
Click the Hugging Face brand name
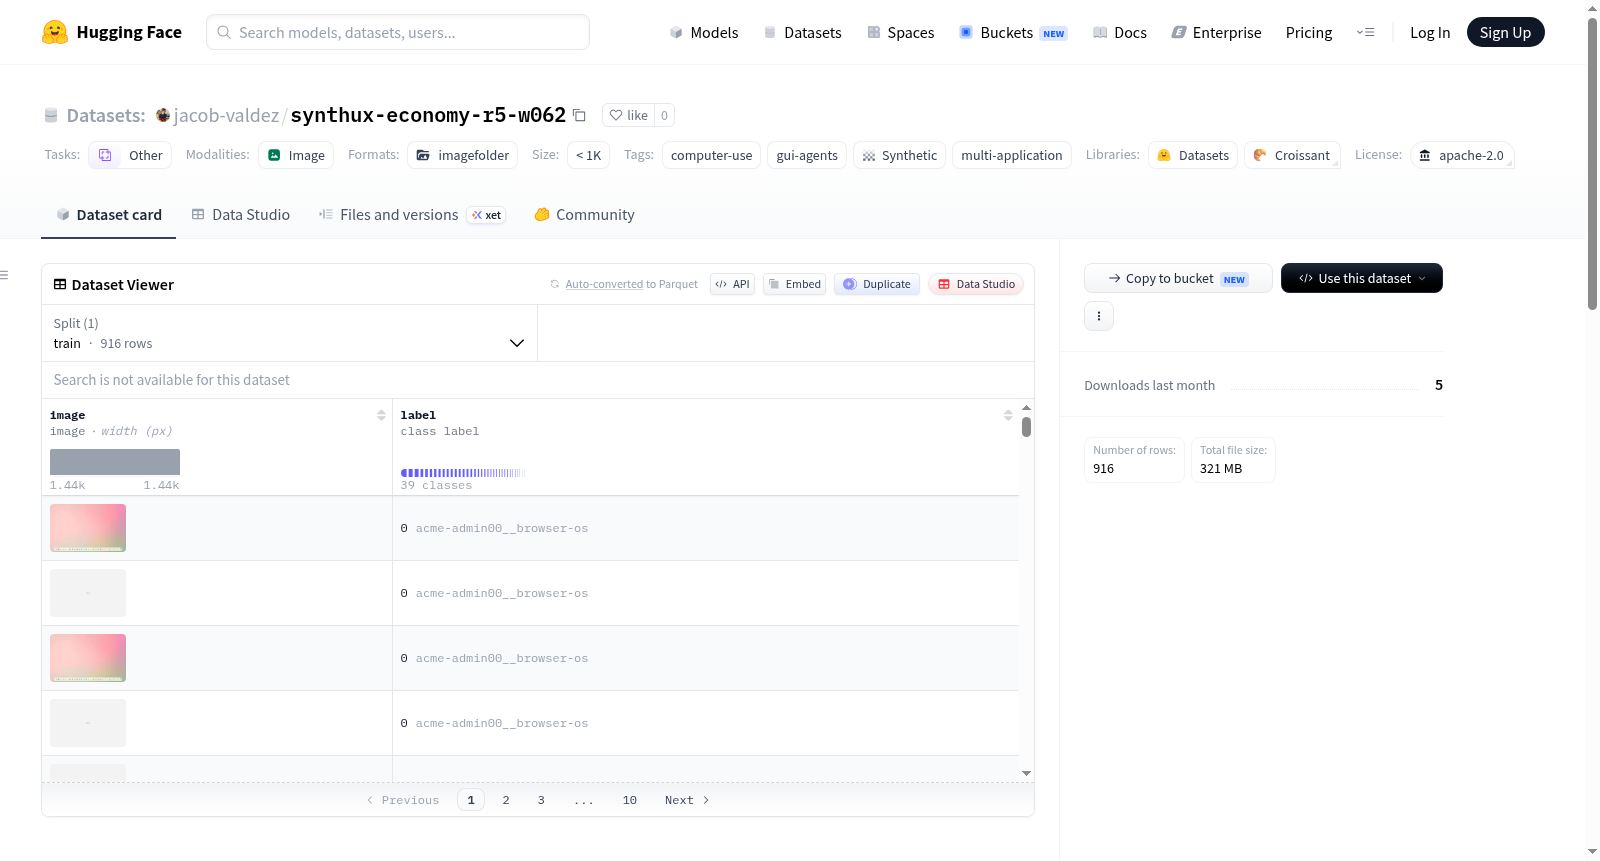point(129,32)
